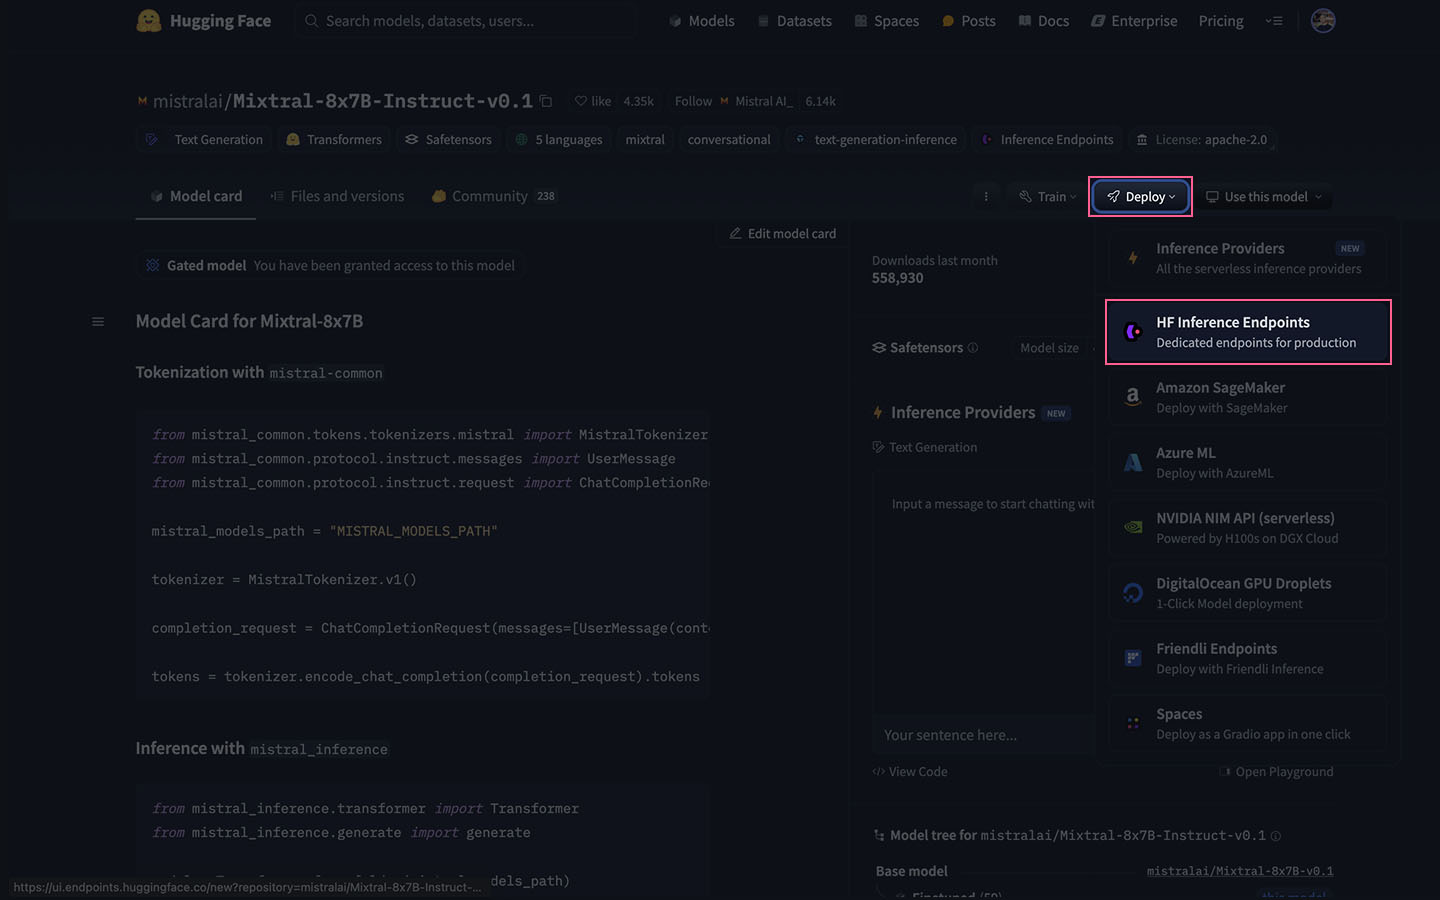Click the HF Inference Endpoints logo icon
The height and width of the screenshot is (900, 1440).
click(1133, 332)
